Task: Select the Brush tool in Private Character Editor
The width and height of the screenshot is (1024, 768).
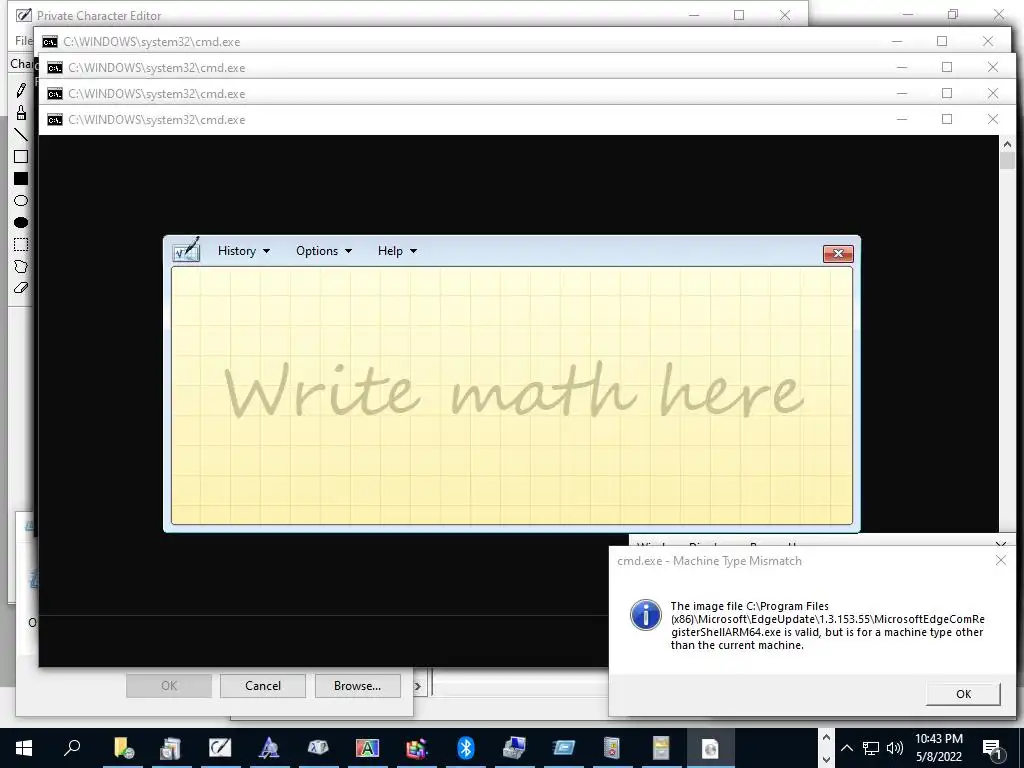Action: click(21, 112)
